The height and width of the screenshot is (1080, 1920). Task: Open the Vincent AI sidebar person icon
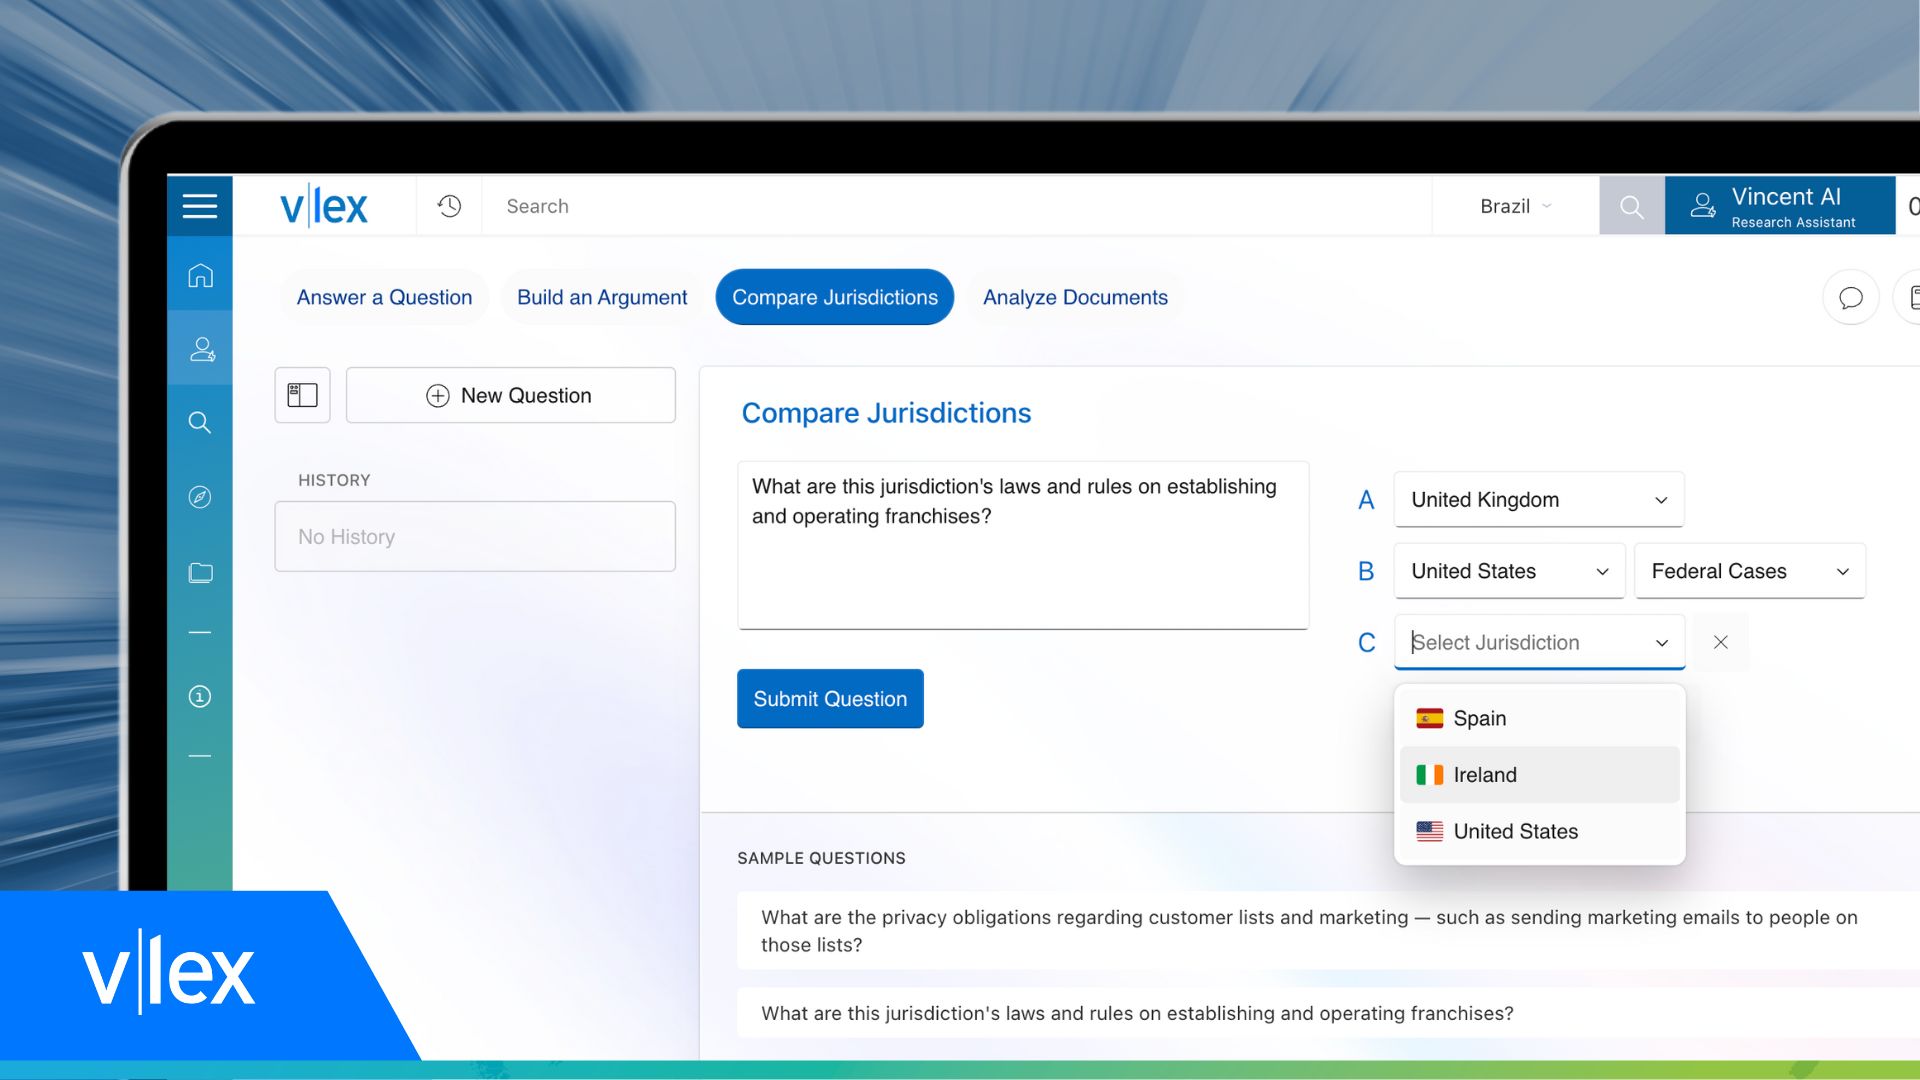tap(201, 349)
